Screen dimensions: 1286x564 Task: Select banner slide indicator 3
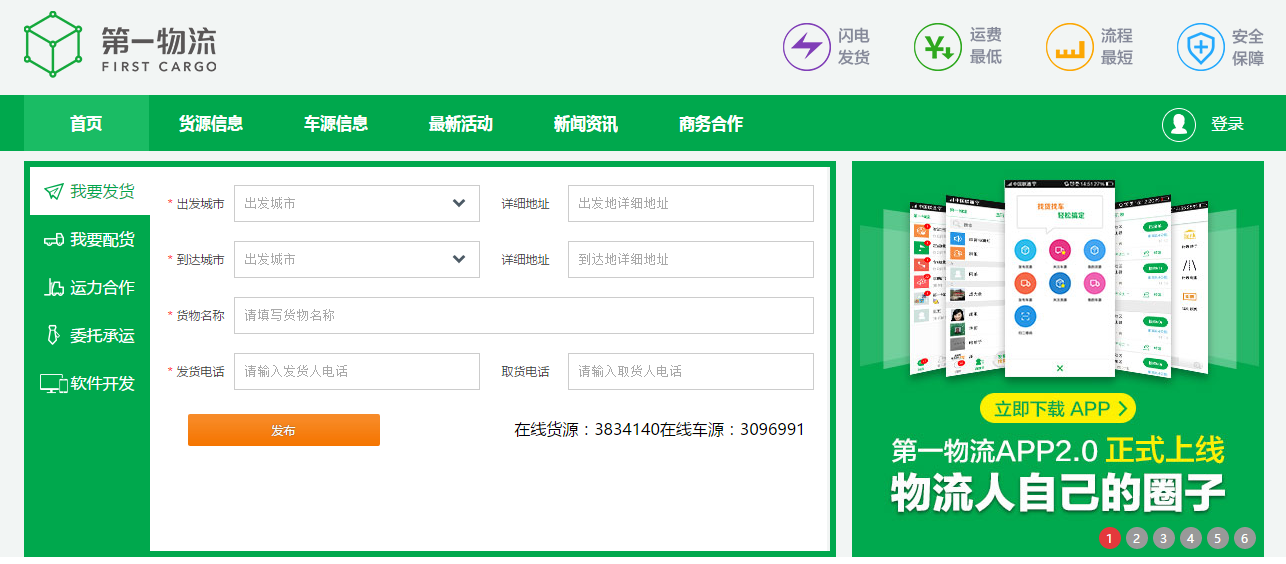1163,538
